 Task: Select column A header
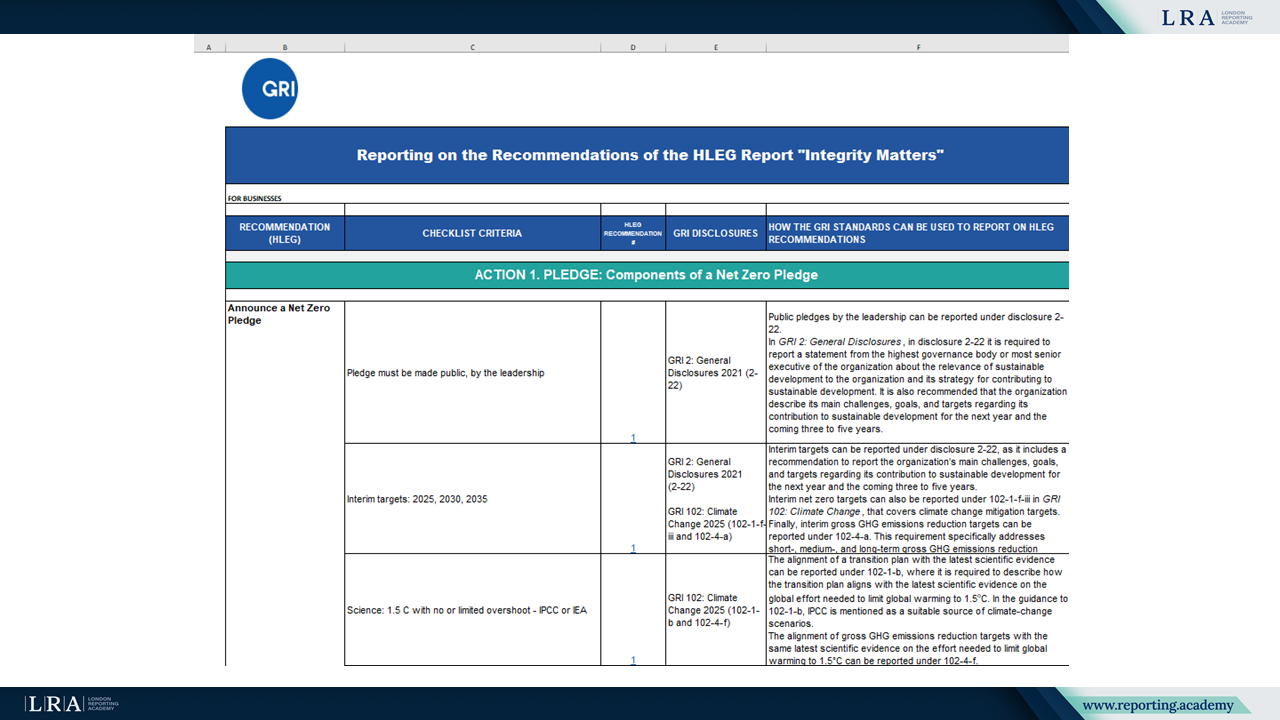209,47
